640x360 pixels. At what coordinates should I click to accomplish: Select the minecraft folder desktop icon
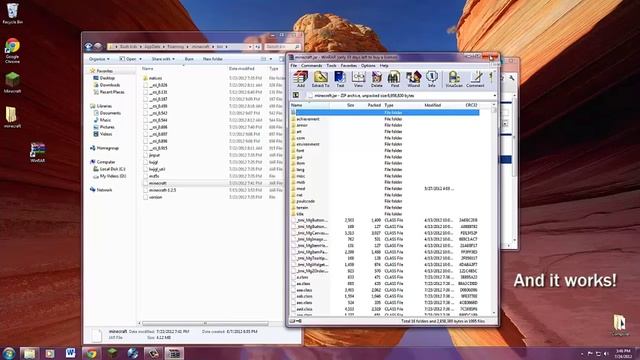click(x=12, y=117)
